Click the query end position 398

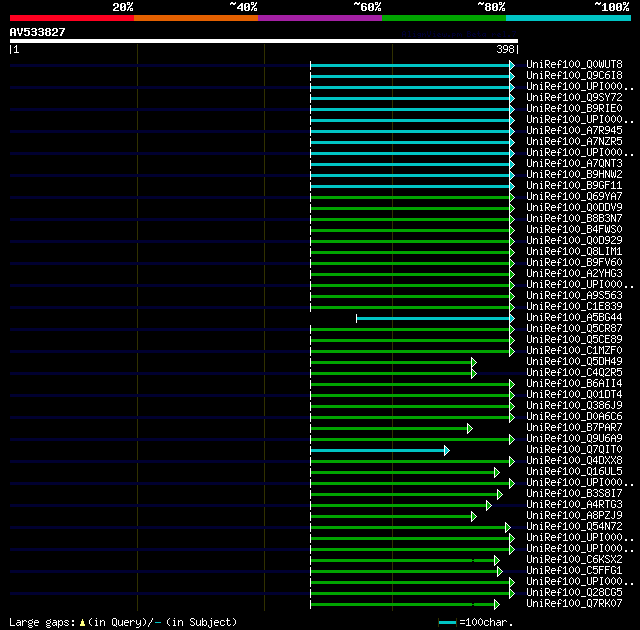point(505,49)
